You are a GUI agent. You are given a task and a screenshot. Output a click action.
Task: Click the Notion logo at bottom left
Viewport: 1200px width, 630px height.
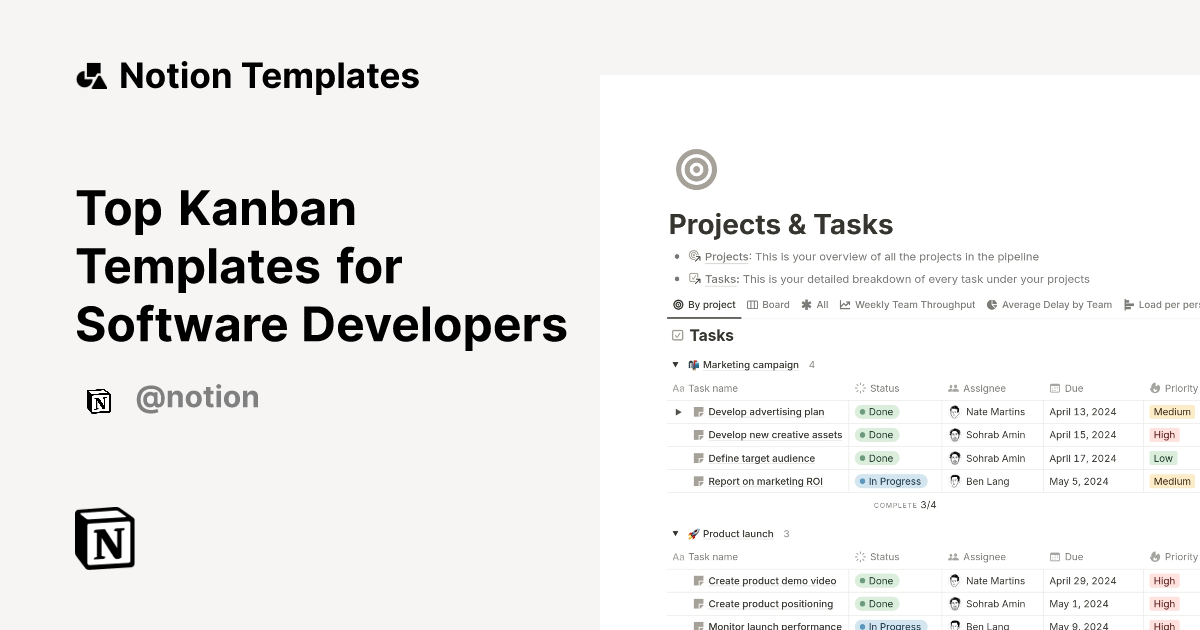103,538
